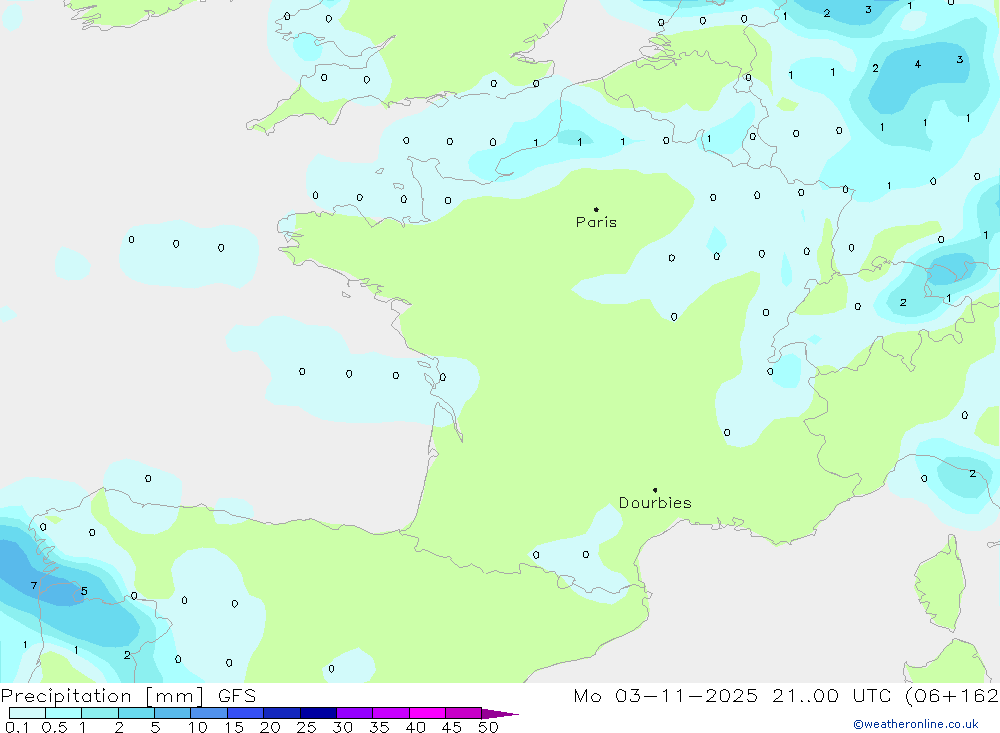Click the 0.5 legend scale label
The height and width of the screenshot is (733, 1000).
54,727
